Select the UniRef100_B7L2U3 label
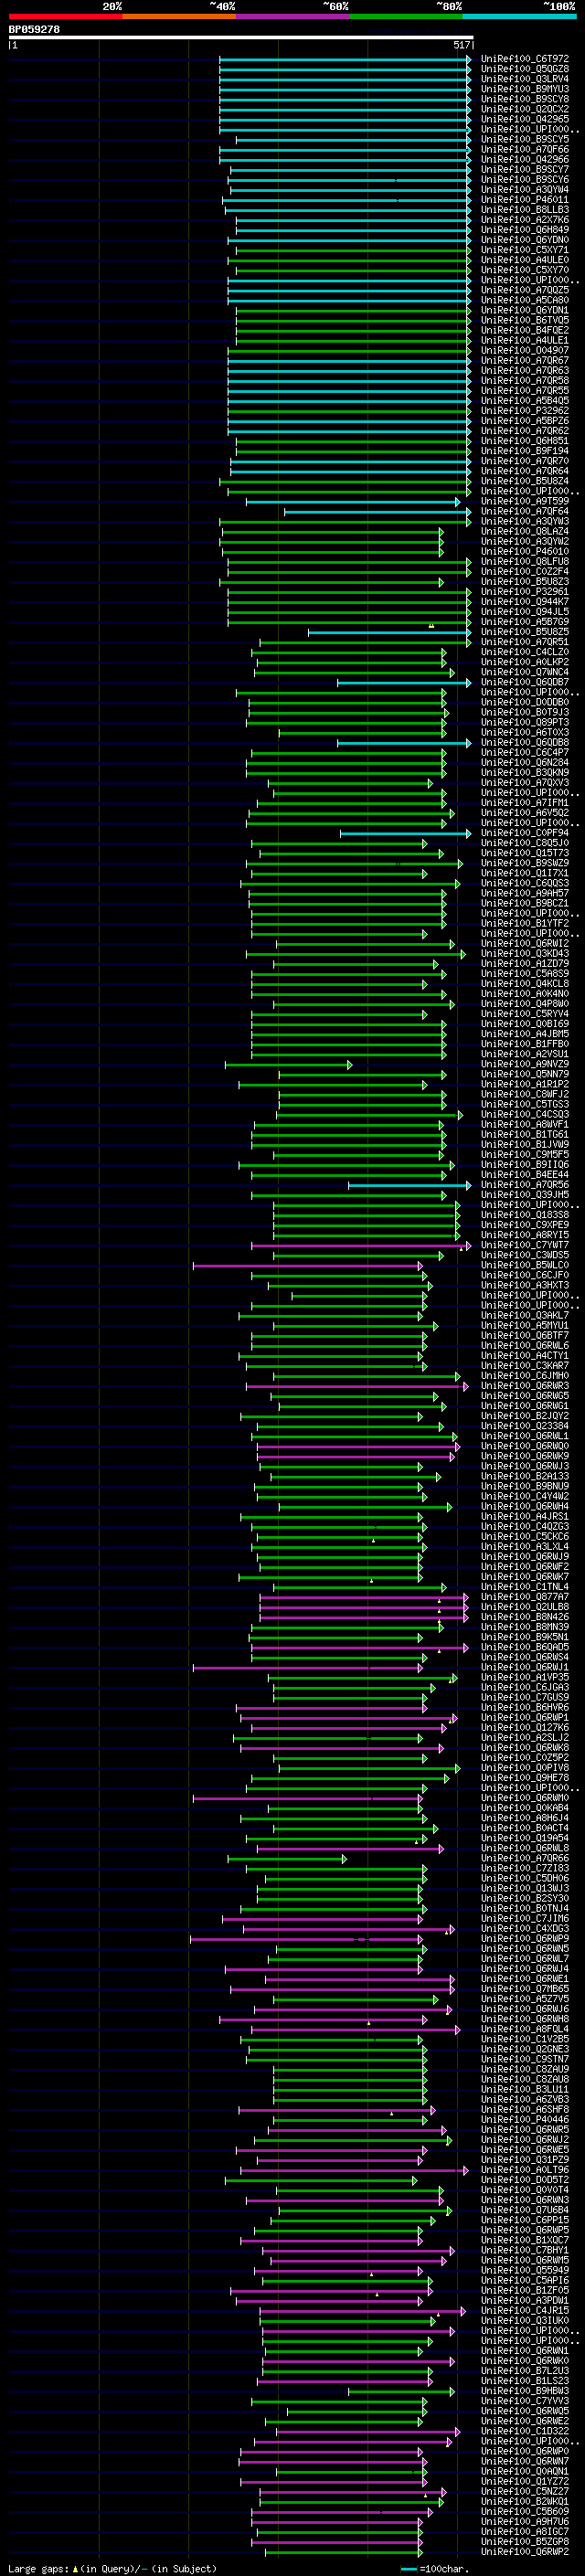The image size is (585, 2576). point(525,2372)
